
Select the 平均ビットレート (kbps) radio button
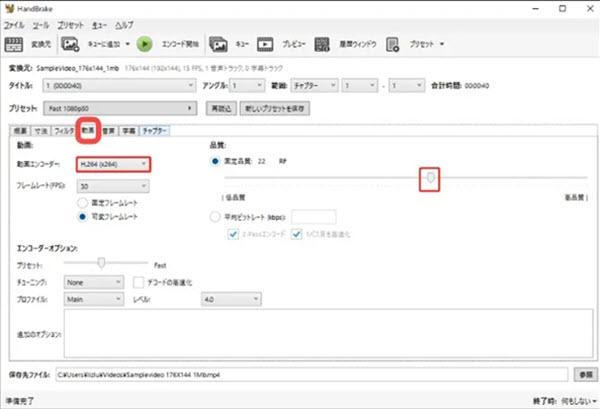[x=215, y=216]
